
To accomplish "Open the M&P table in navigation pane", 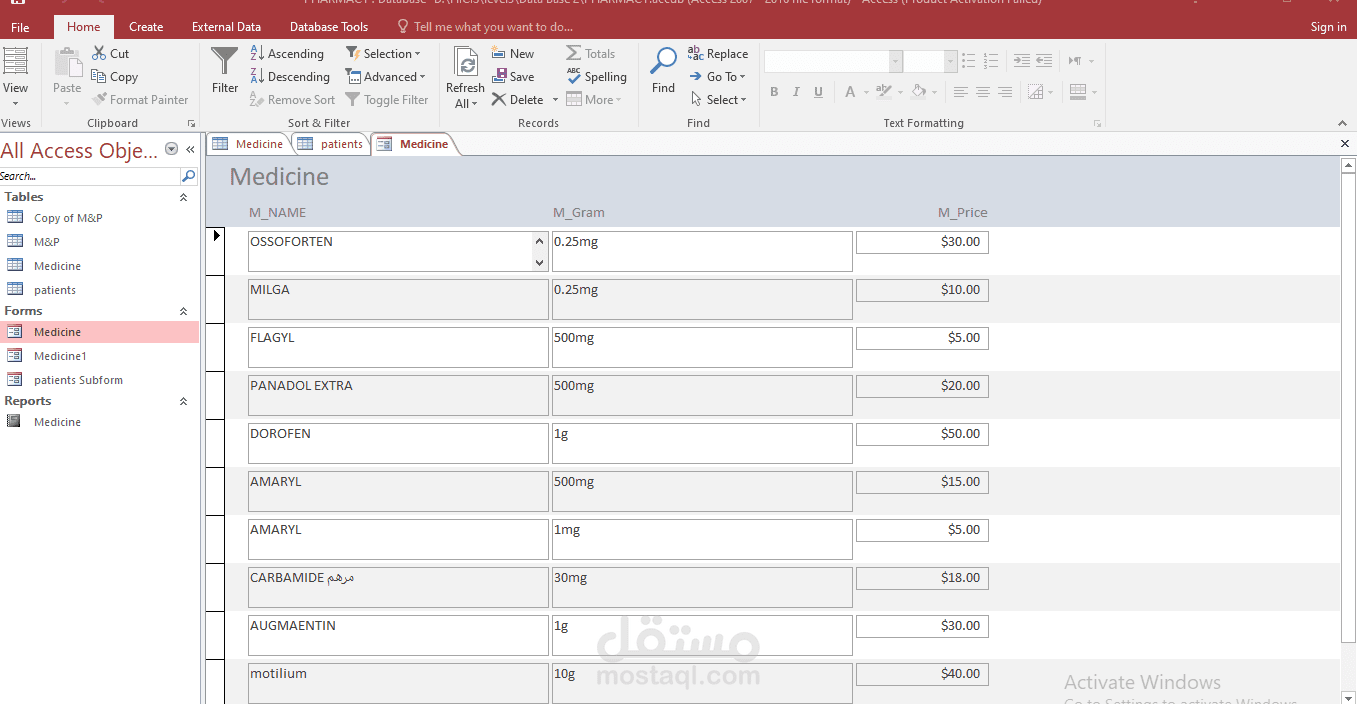I will pyautogui.click(x=46, y=242).
